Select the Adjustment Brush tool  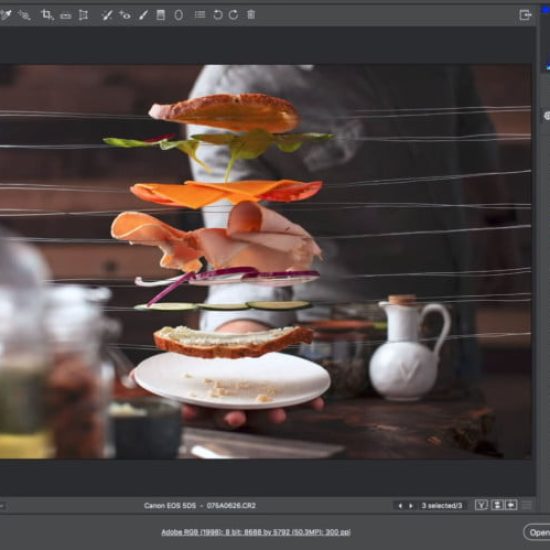click(143, 15)
